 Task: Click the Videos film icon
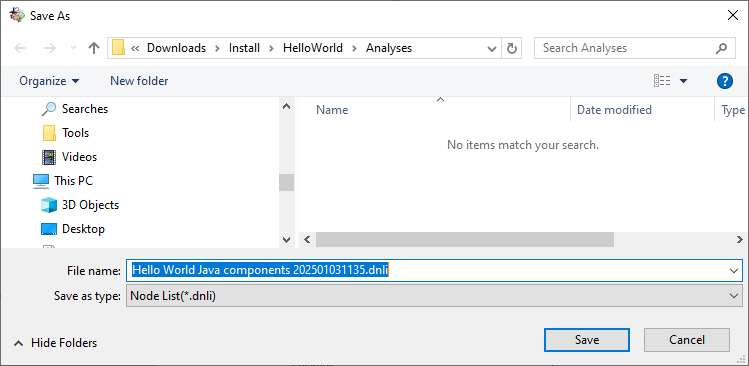click(x=49, y=157)
